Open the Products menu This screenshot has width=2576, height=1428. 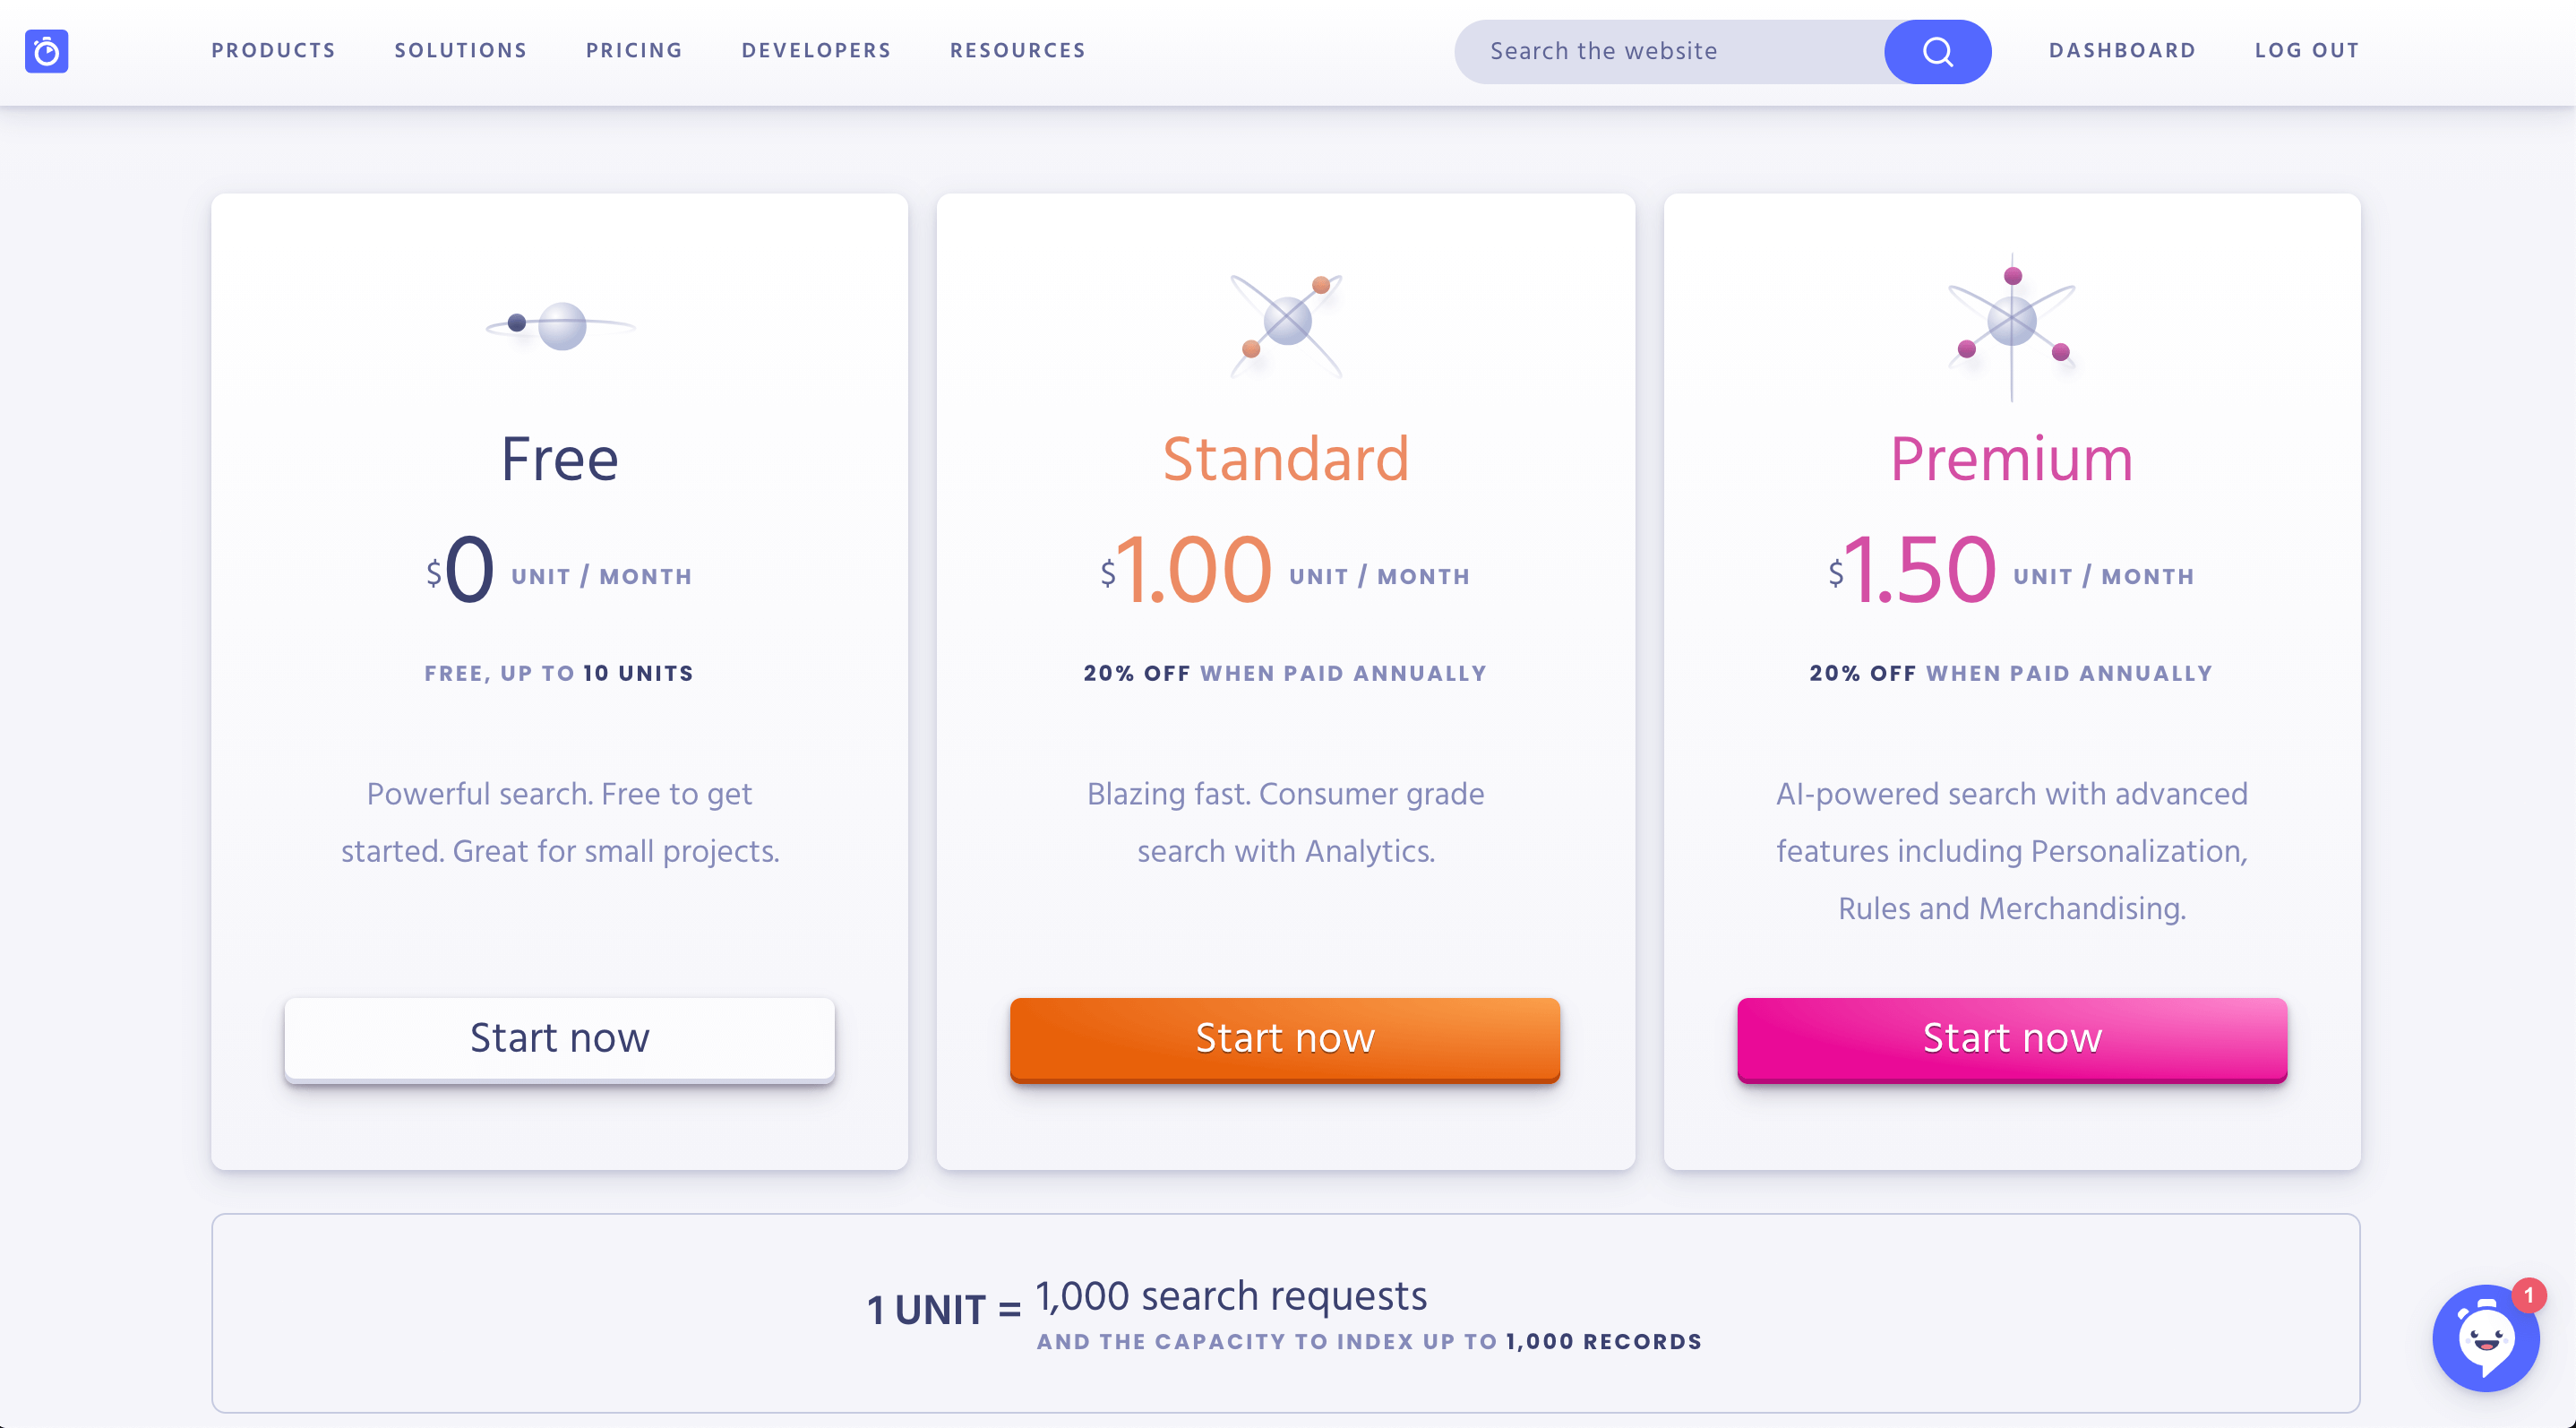coord(273,51)
